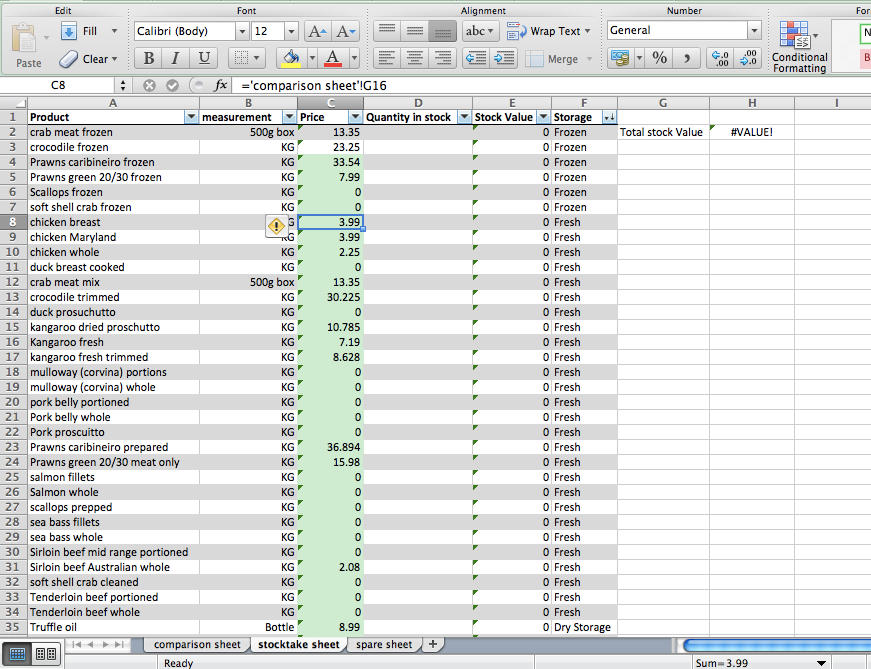
Task: Click the error warning icon near C8
Action: click(276, 226)
